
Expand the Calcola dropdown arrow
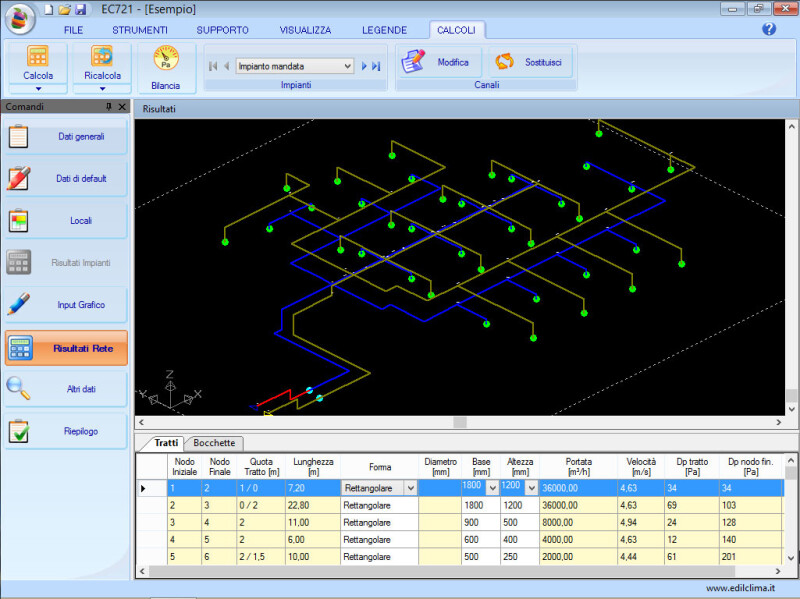[x=38, y=89]
